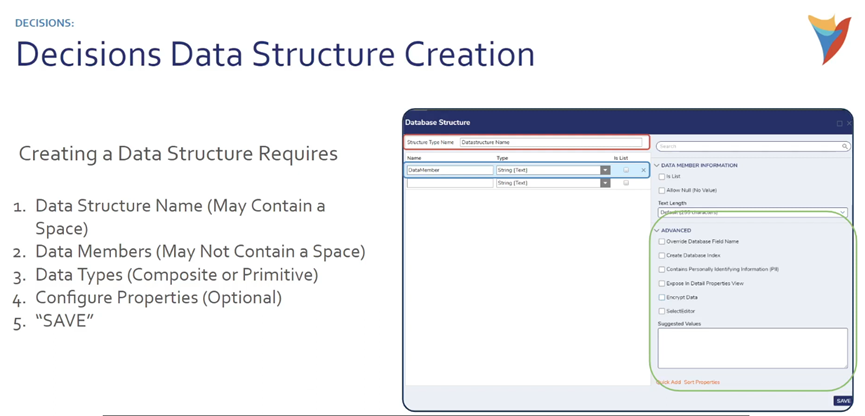
Task: Maximize the Database Structure dialog
Action: pyautogui.click(x=840, y=124)
